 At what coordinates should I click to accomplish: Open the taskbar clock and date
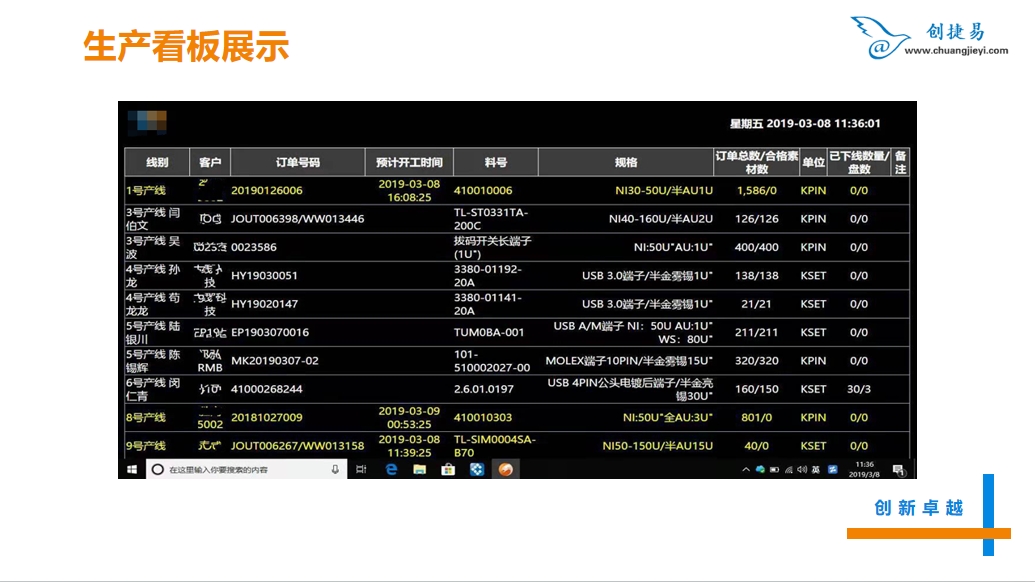coord(865,469)
